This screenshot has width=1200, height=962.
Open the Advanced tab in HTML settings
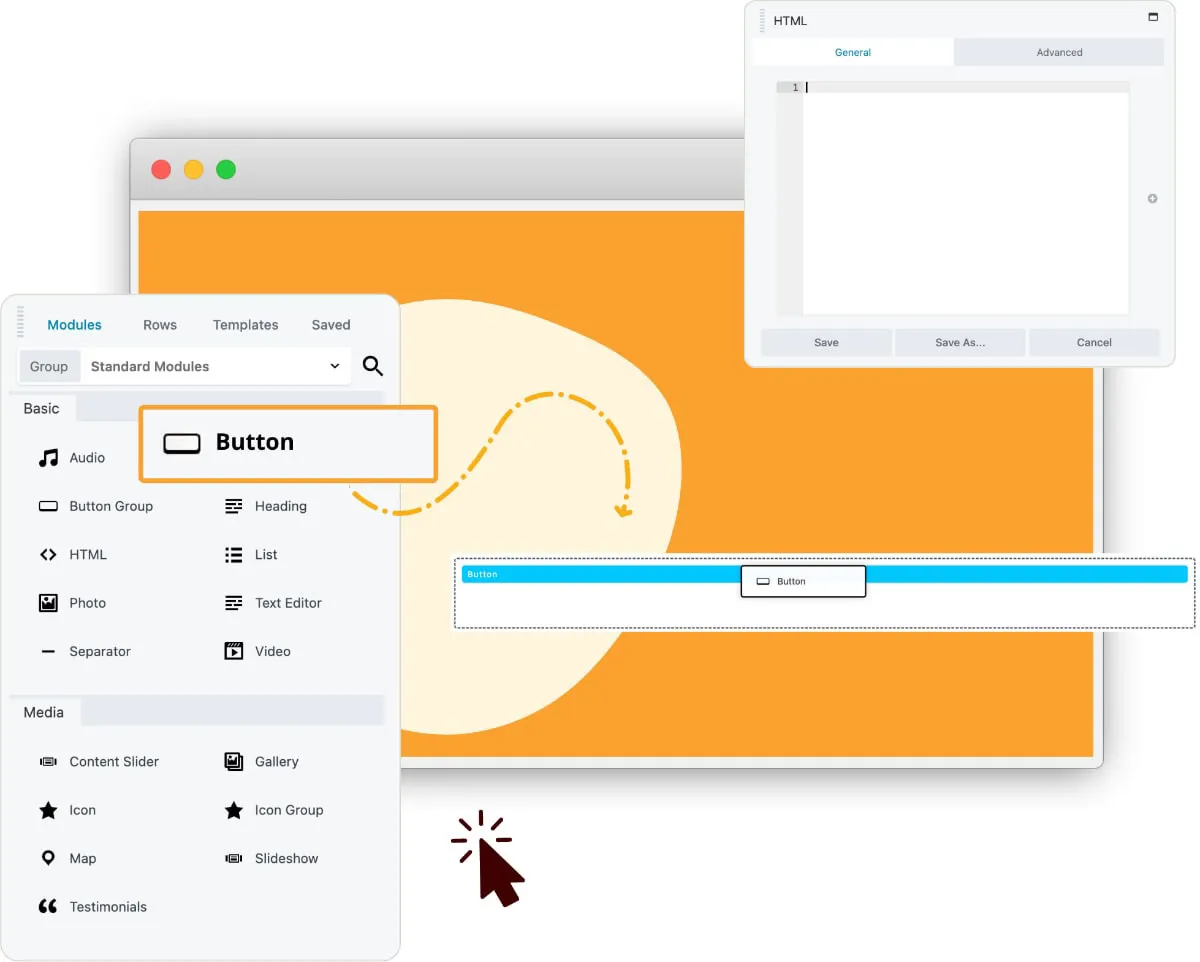[1058, 52]
